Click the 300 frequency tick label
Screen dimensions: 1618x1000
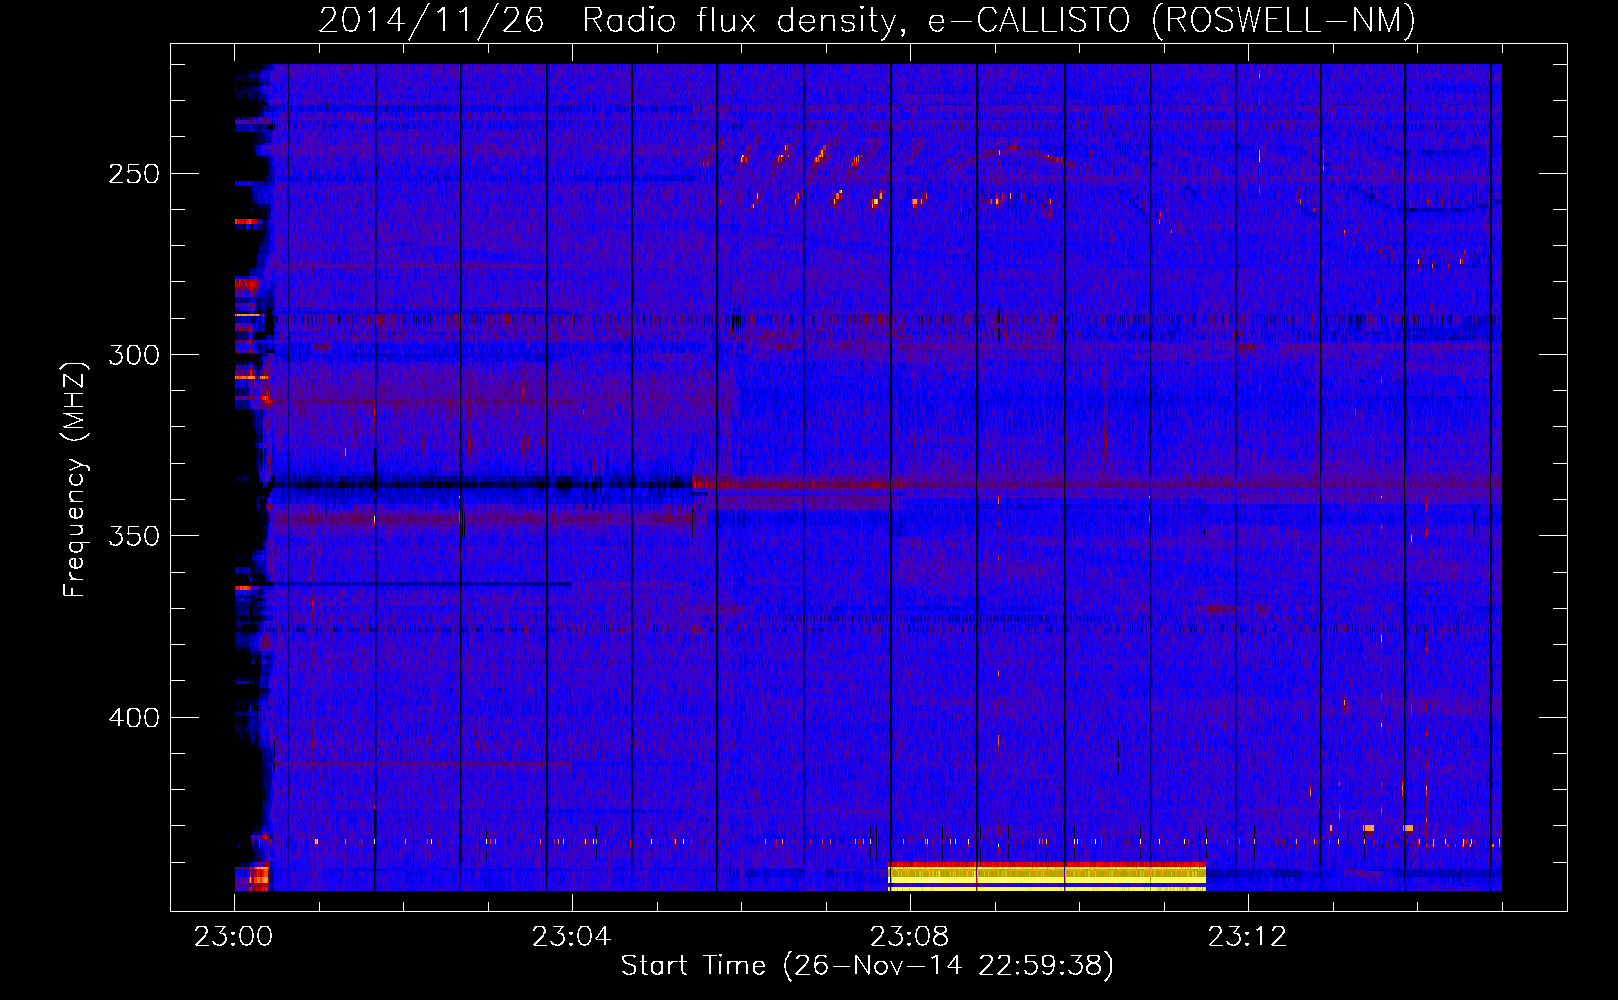[x=134, y=355]
